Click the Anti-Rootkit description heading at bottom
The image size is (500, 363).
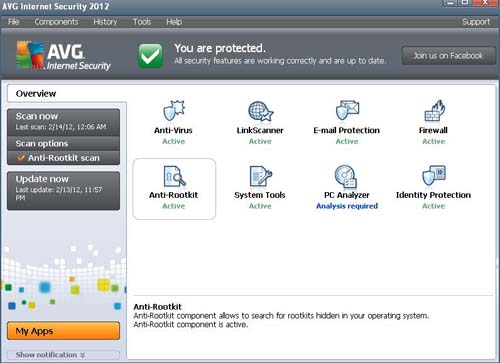158,307
